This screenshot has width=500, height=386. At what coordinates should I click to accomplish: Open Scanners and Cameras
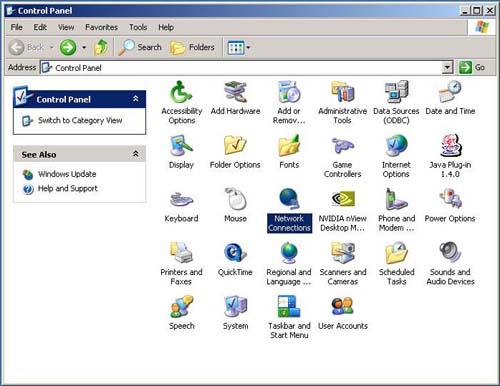(343, 264)
